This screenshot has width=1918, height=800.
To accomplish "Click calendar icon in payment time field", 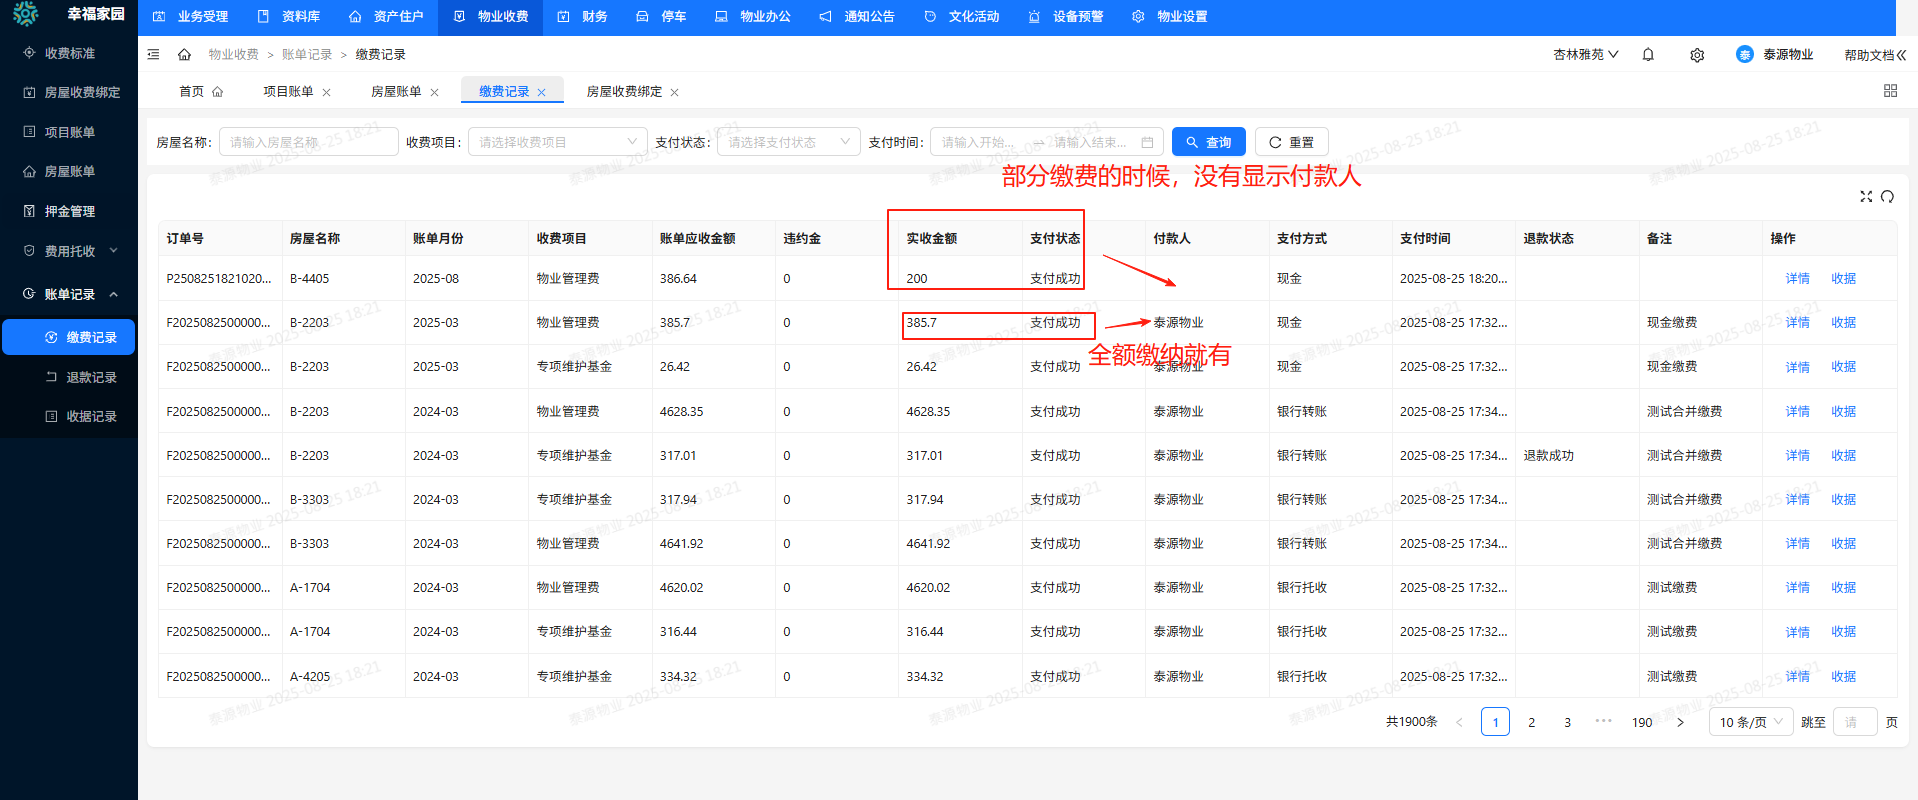I will tap(1147, 142).
